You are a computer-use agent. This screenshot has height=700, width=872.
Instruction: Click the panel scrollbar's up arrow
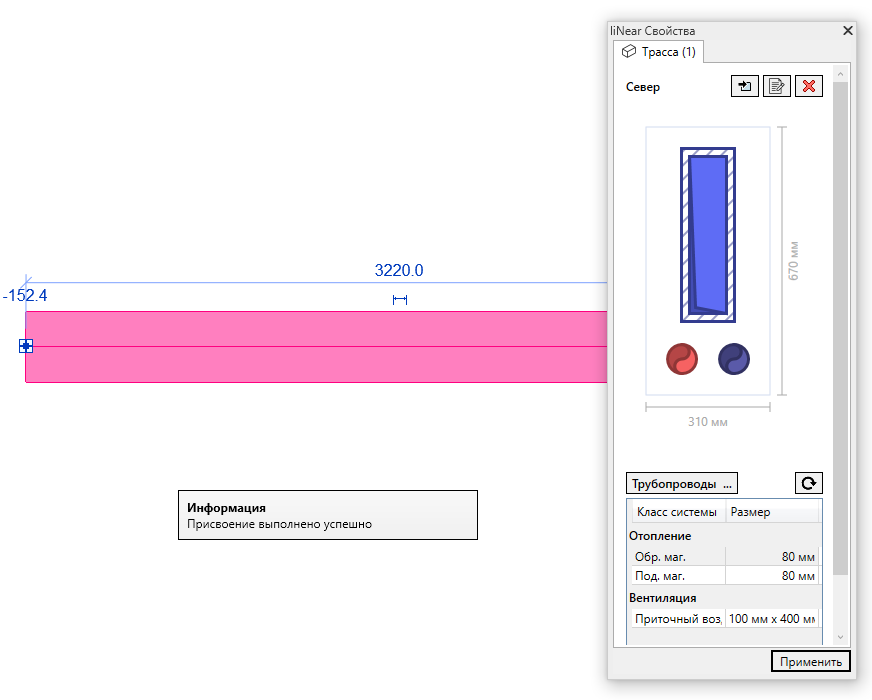click(840, 73)
